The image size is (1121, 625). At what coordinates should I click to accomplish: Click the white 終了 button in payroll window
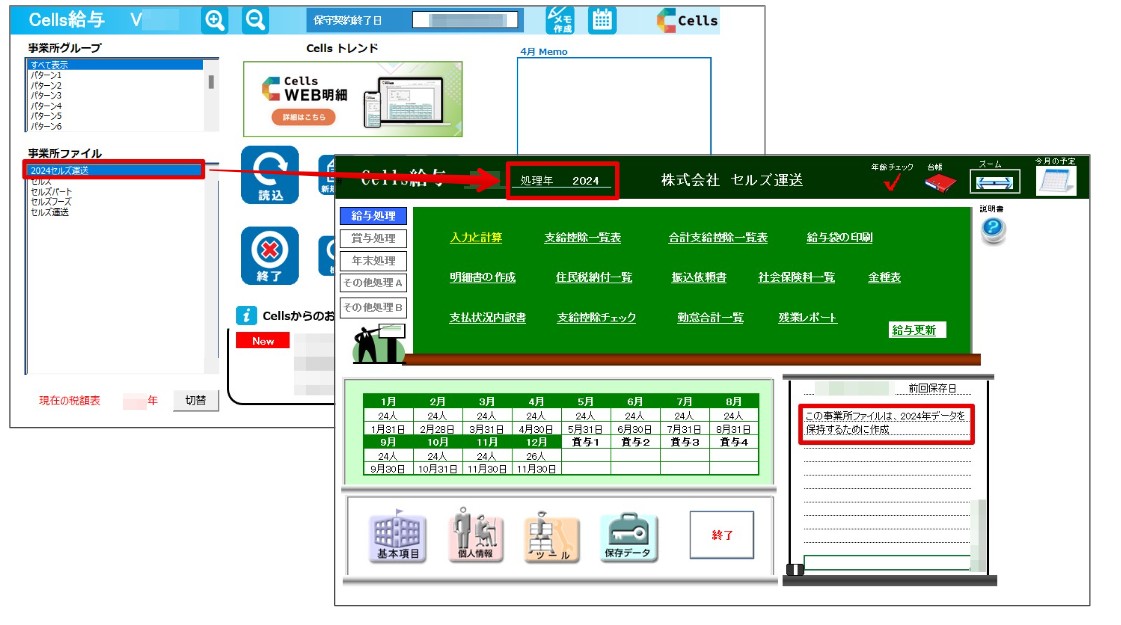point(721,535)
